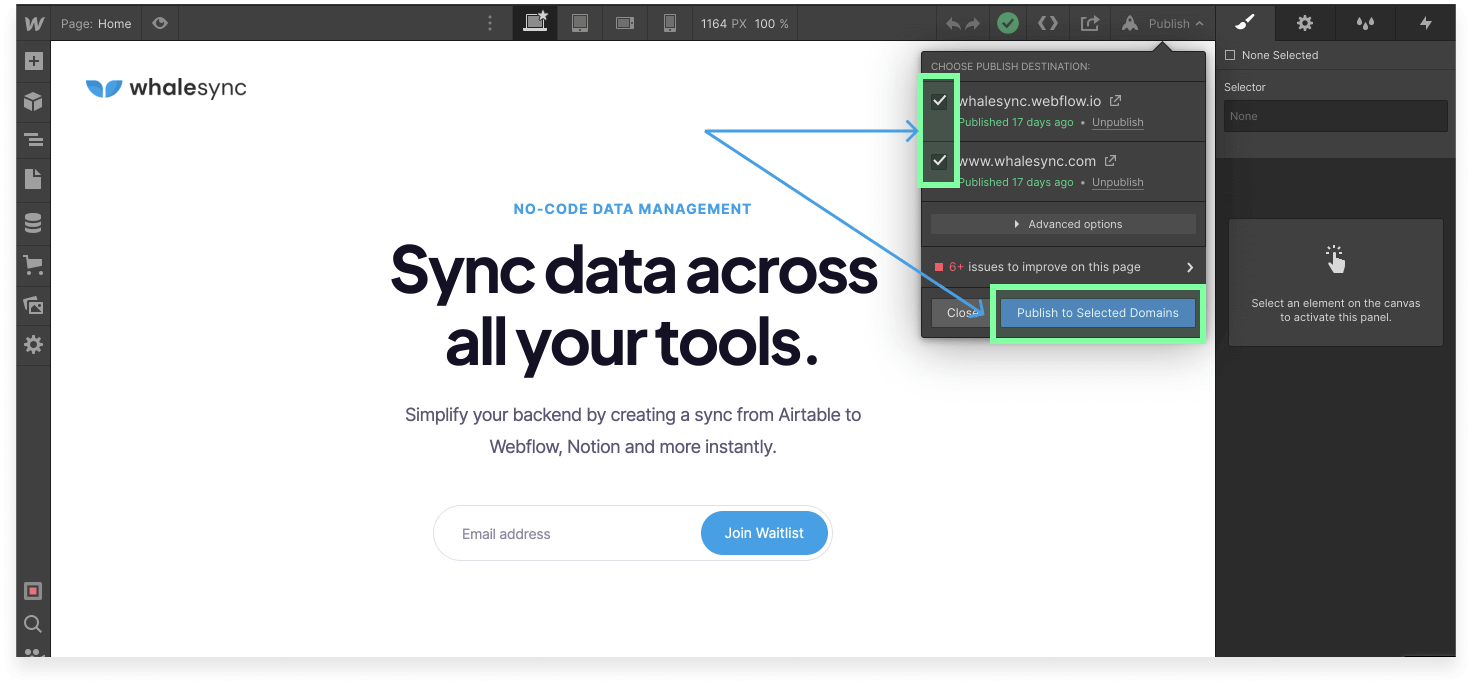Image resolution: width=1472 pixels, height=685 pixels.
Task: Open the Webflow logo menu
Action: [x=33, y=23]
